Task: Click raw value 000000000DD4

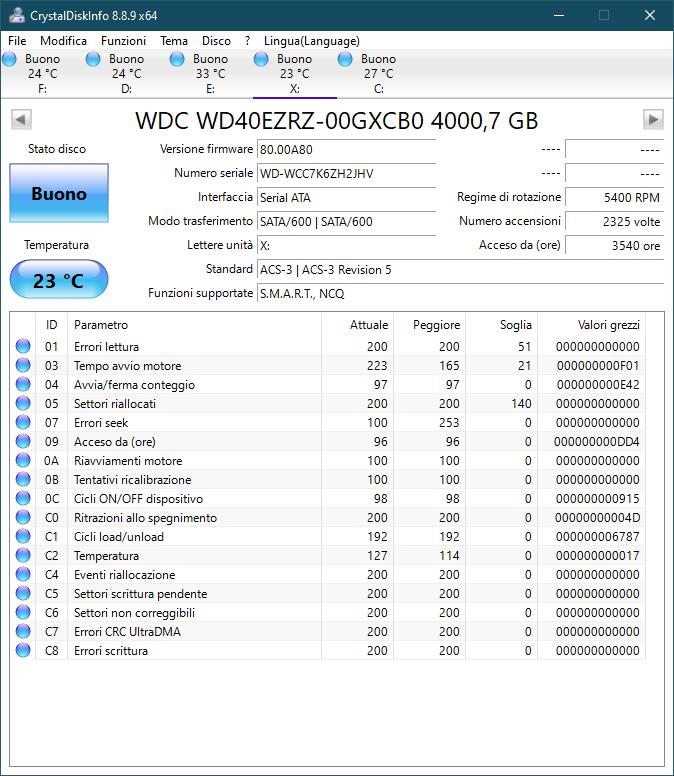Action: tap(596, 441)
